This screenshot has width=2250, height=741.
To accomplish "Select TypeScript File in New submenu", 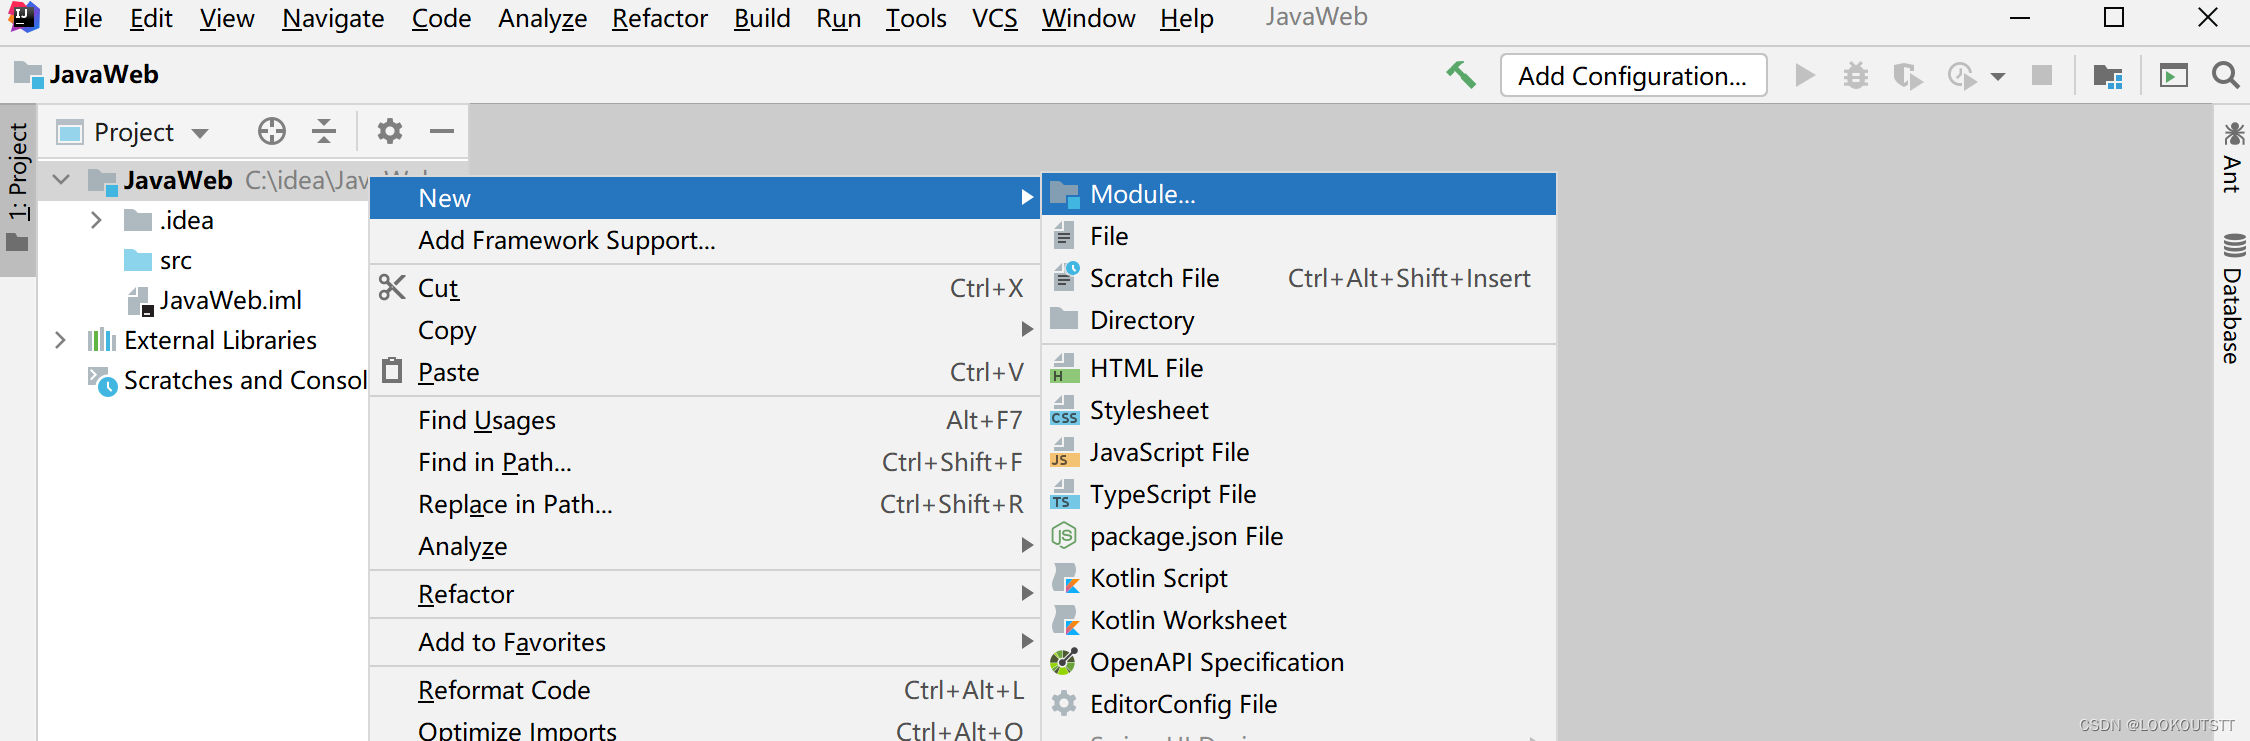I will pos(1299,494).
